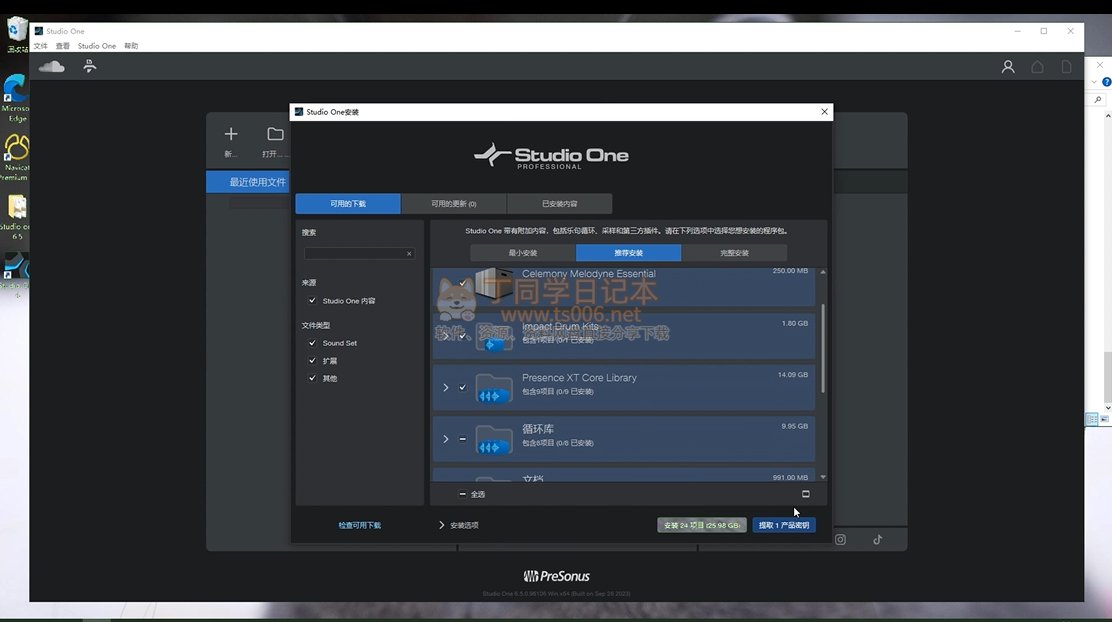The image size is (1112, 622).
Task: Click the Presence XT Core Library folder icon
Action: point(494,388)
